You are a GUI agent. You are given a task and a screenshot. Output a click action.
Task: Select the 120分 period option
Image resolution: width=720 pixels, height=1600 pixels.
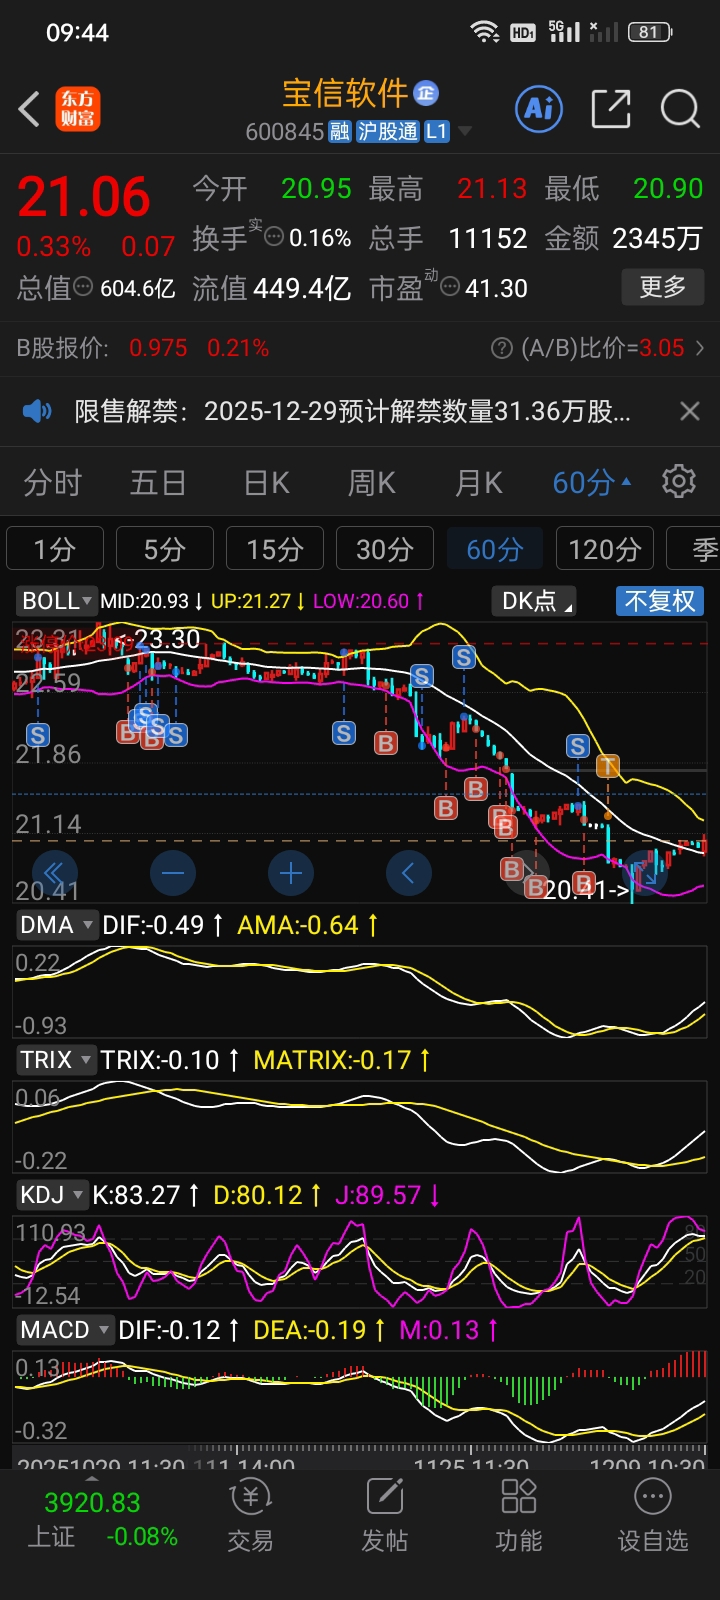(605, 549)
